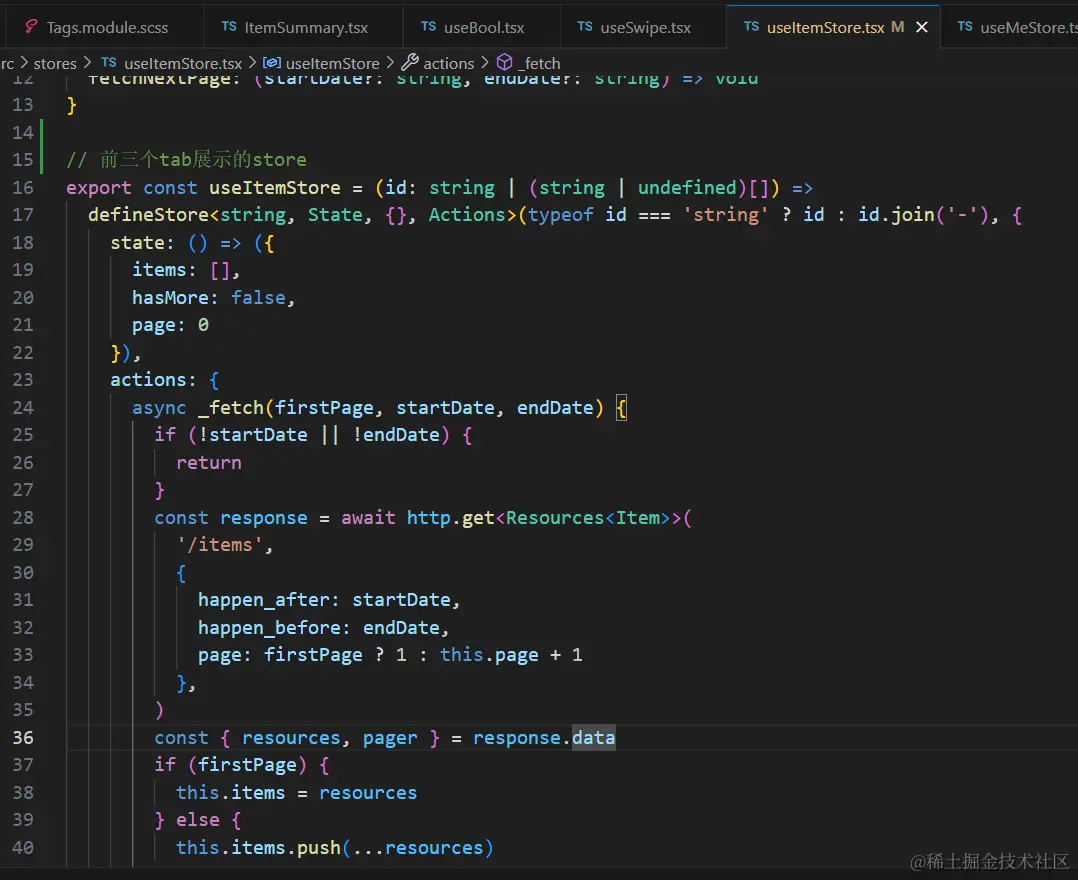Switch to the Tags.module.scss tab

[x=107, y=28]
